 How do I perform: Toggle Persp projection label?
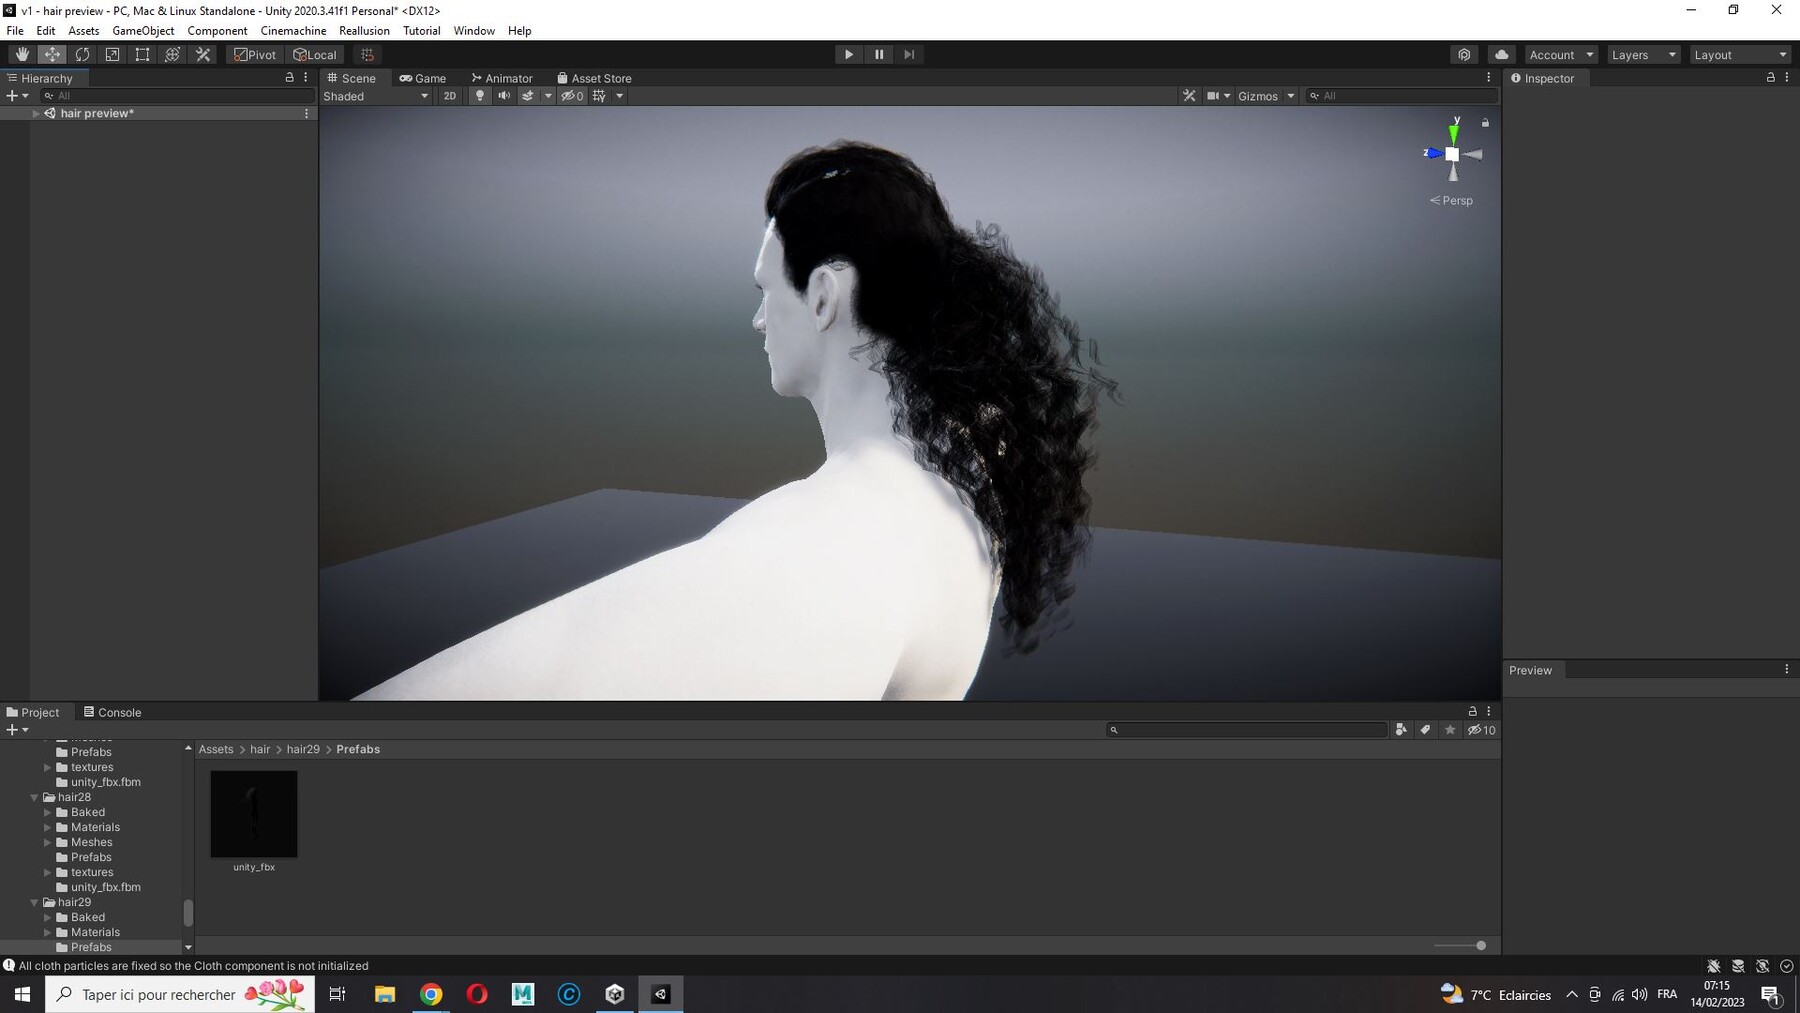click(x=1451, y=200)
